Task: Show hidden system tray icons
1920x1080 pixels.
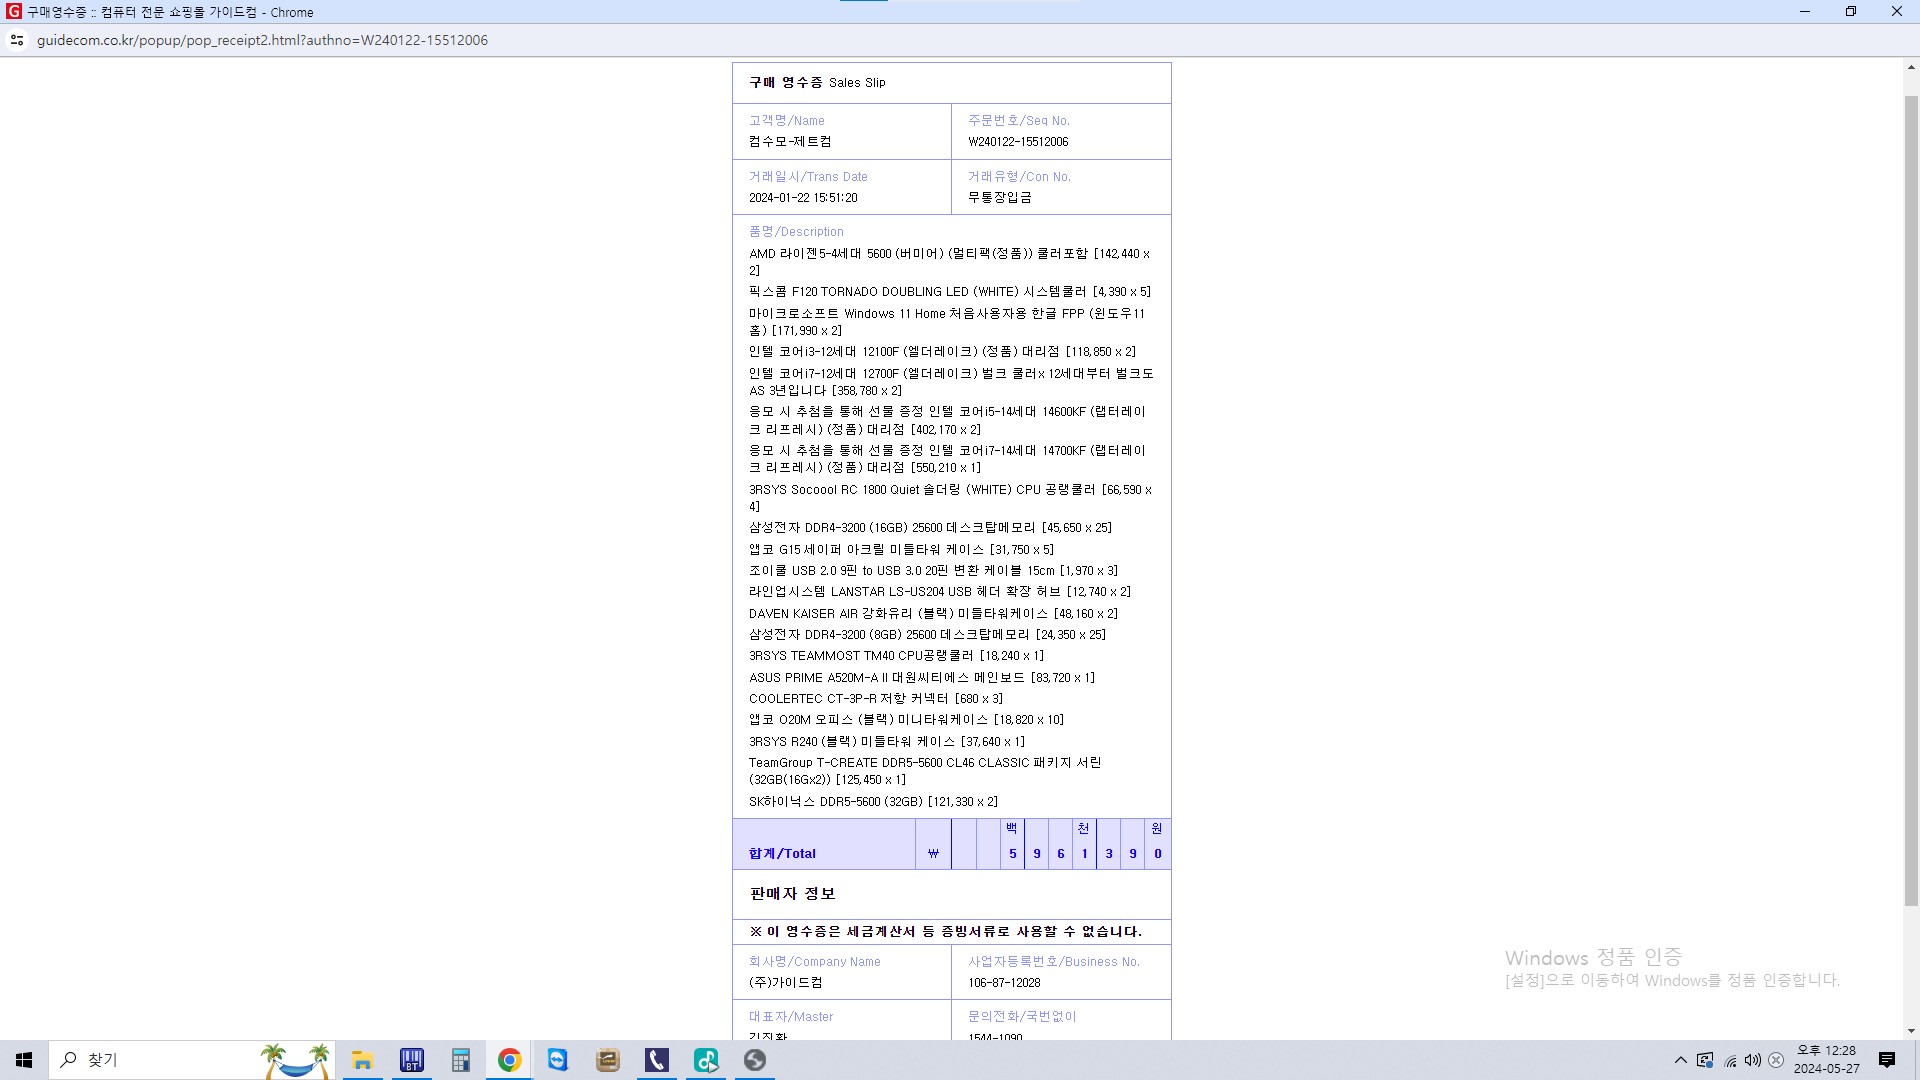Action: pos(1680,1060)
